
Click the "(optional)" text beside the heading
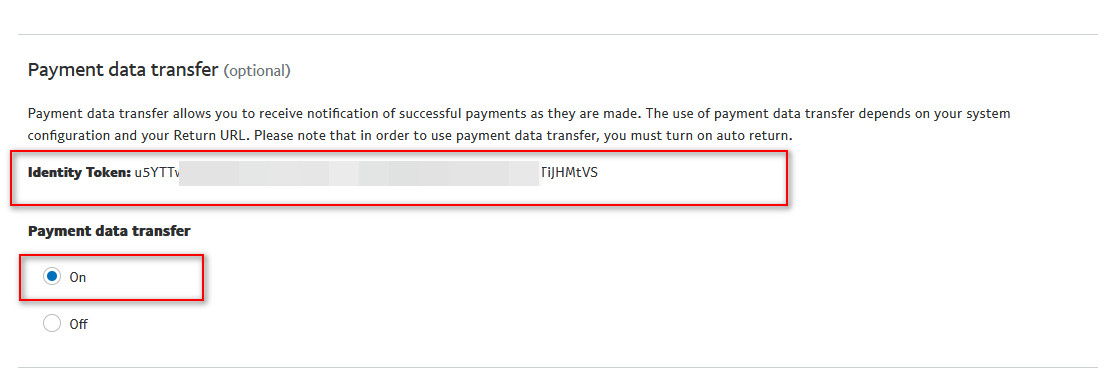pyautogui.click(x=256, y=70)
